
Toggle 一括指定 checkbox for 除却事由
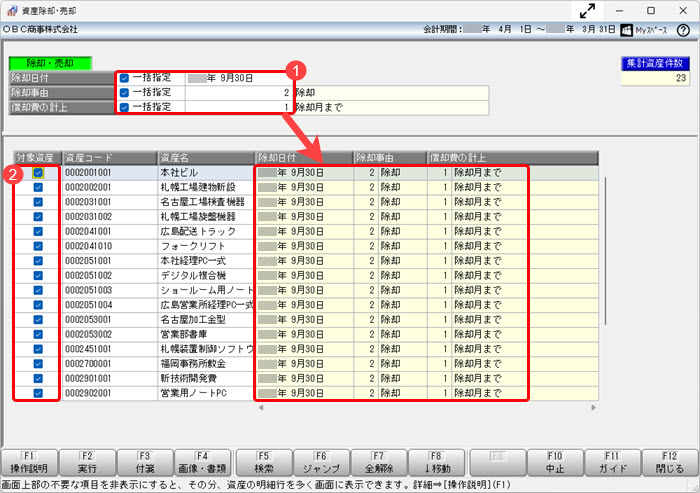click(124, 92)
